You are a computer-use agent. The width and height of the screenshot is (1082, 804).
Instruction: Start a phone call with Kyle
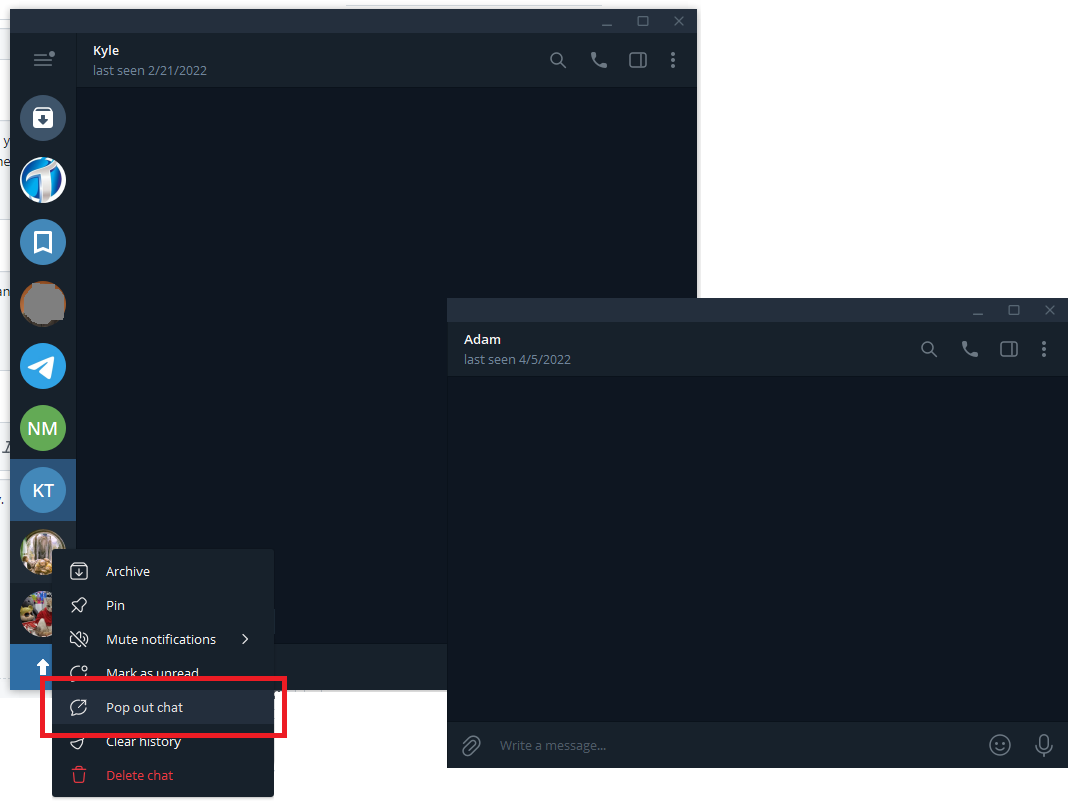(x=598, y=60)
